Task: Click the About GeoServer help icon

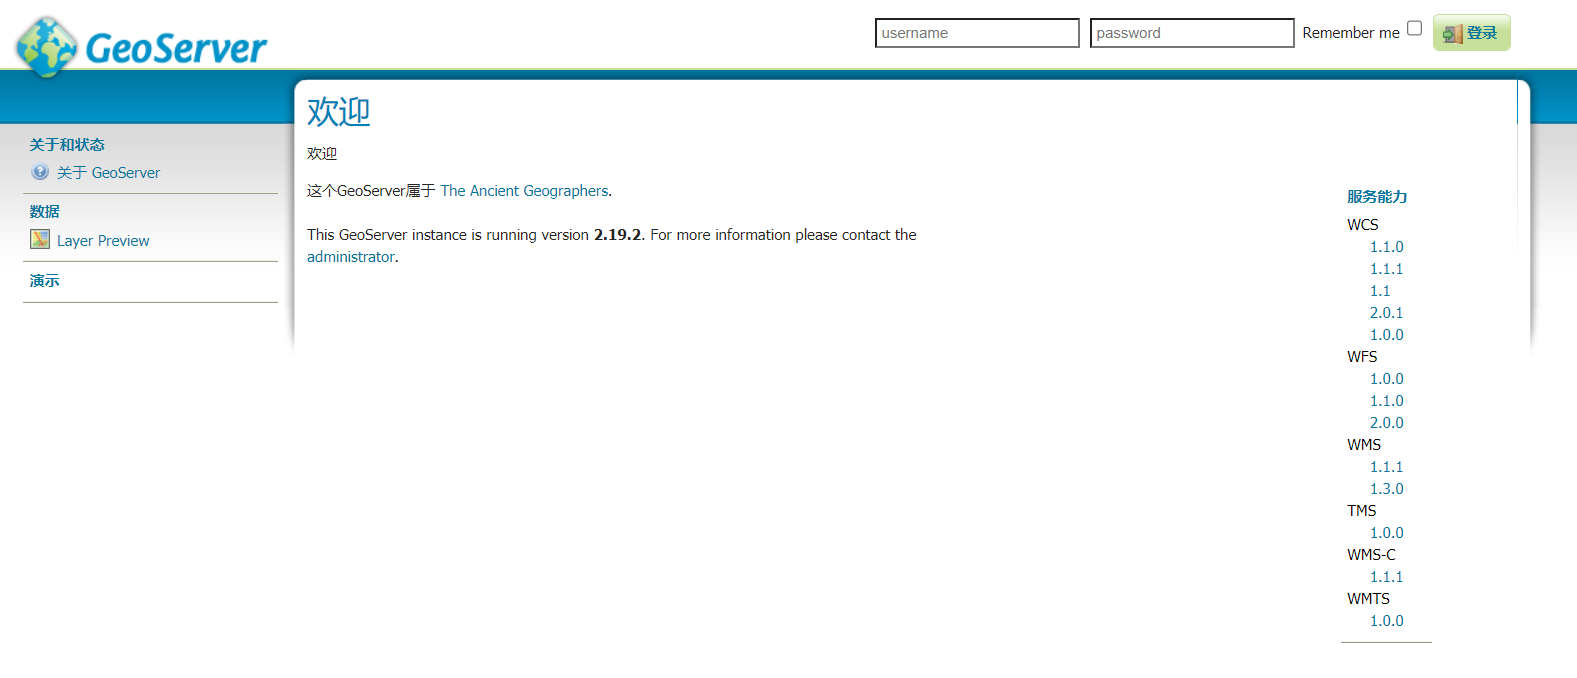Action: [x=40, y=172]
